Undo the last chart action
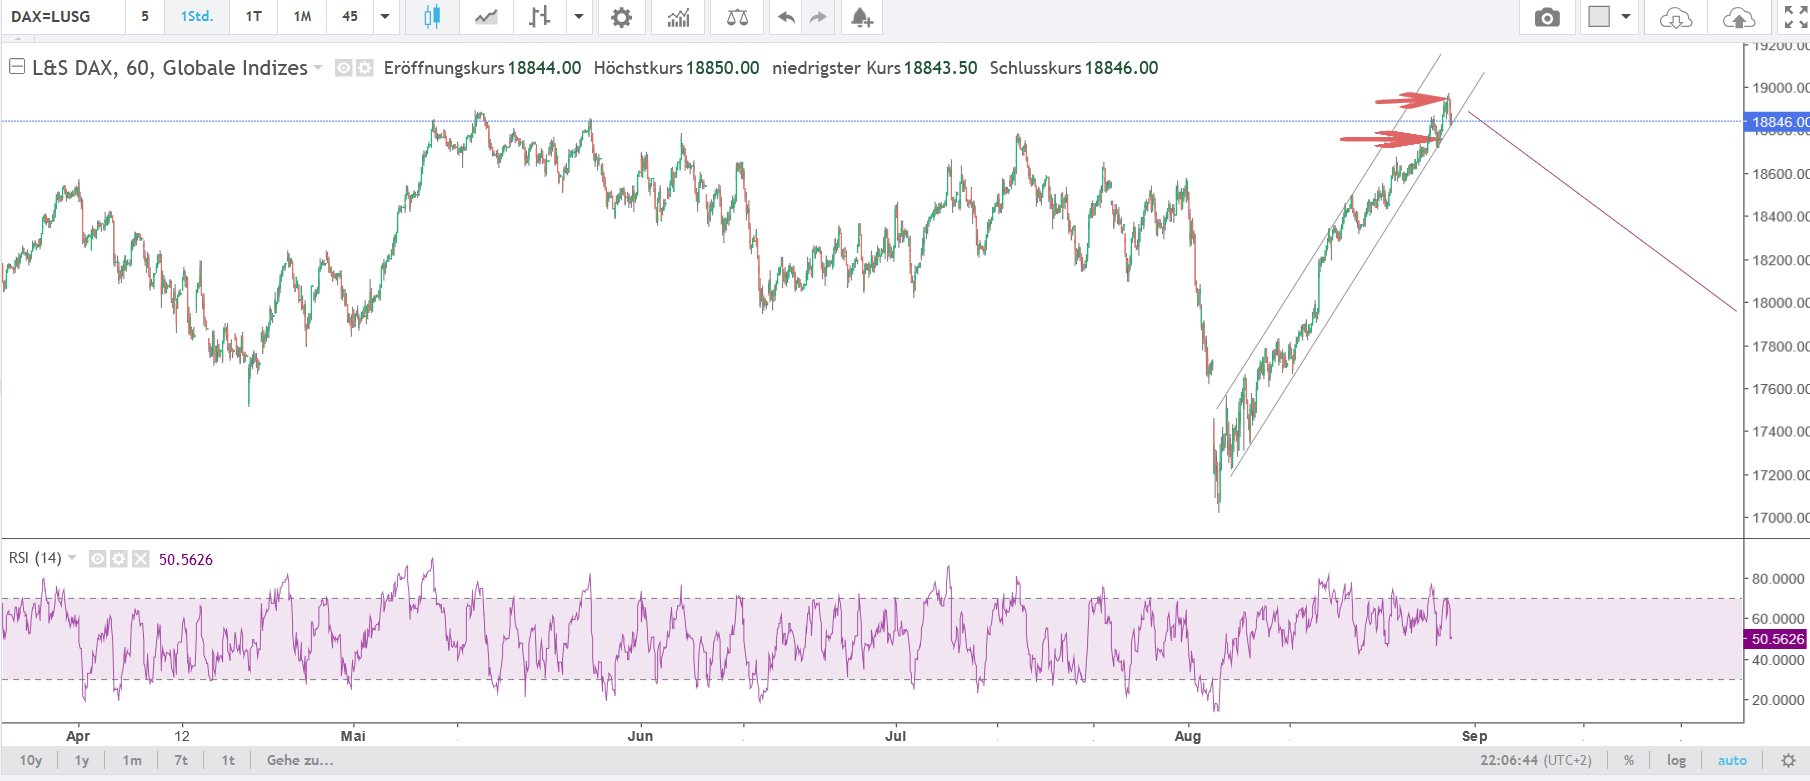This screenshot has height=781, width=1810. [x=787, y=17]
